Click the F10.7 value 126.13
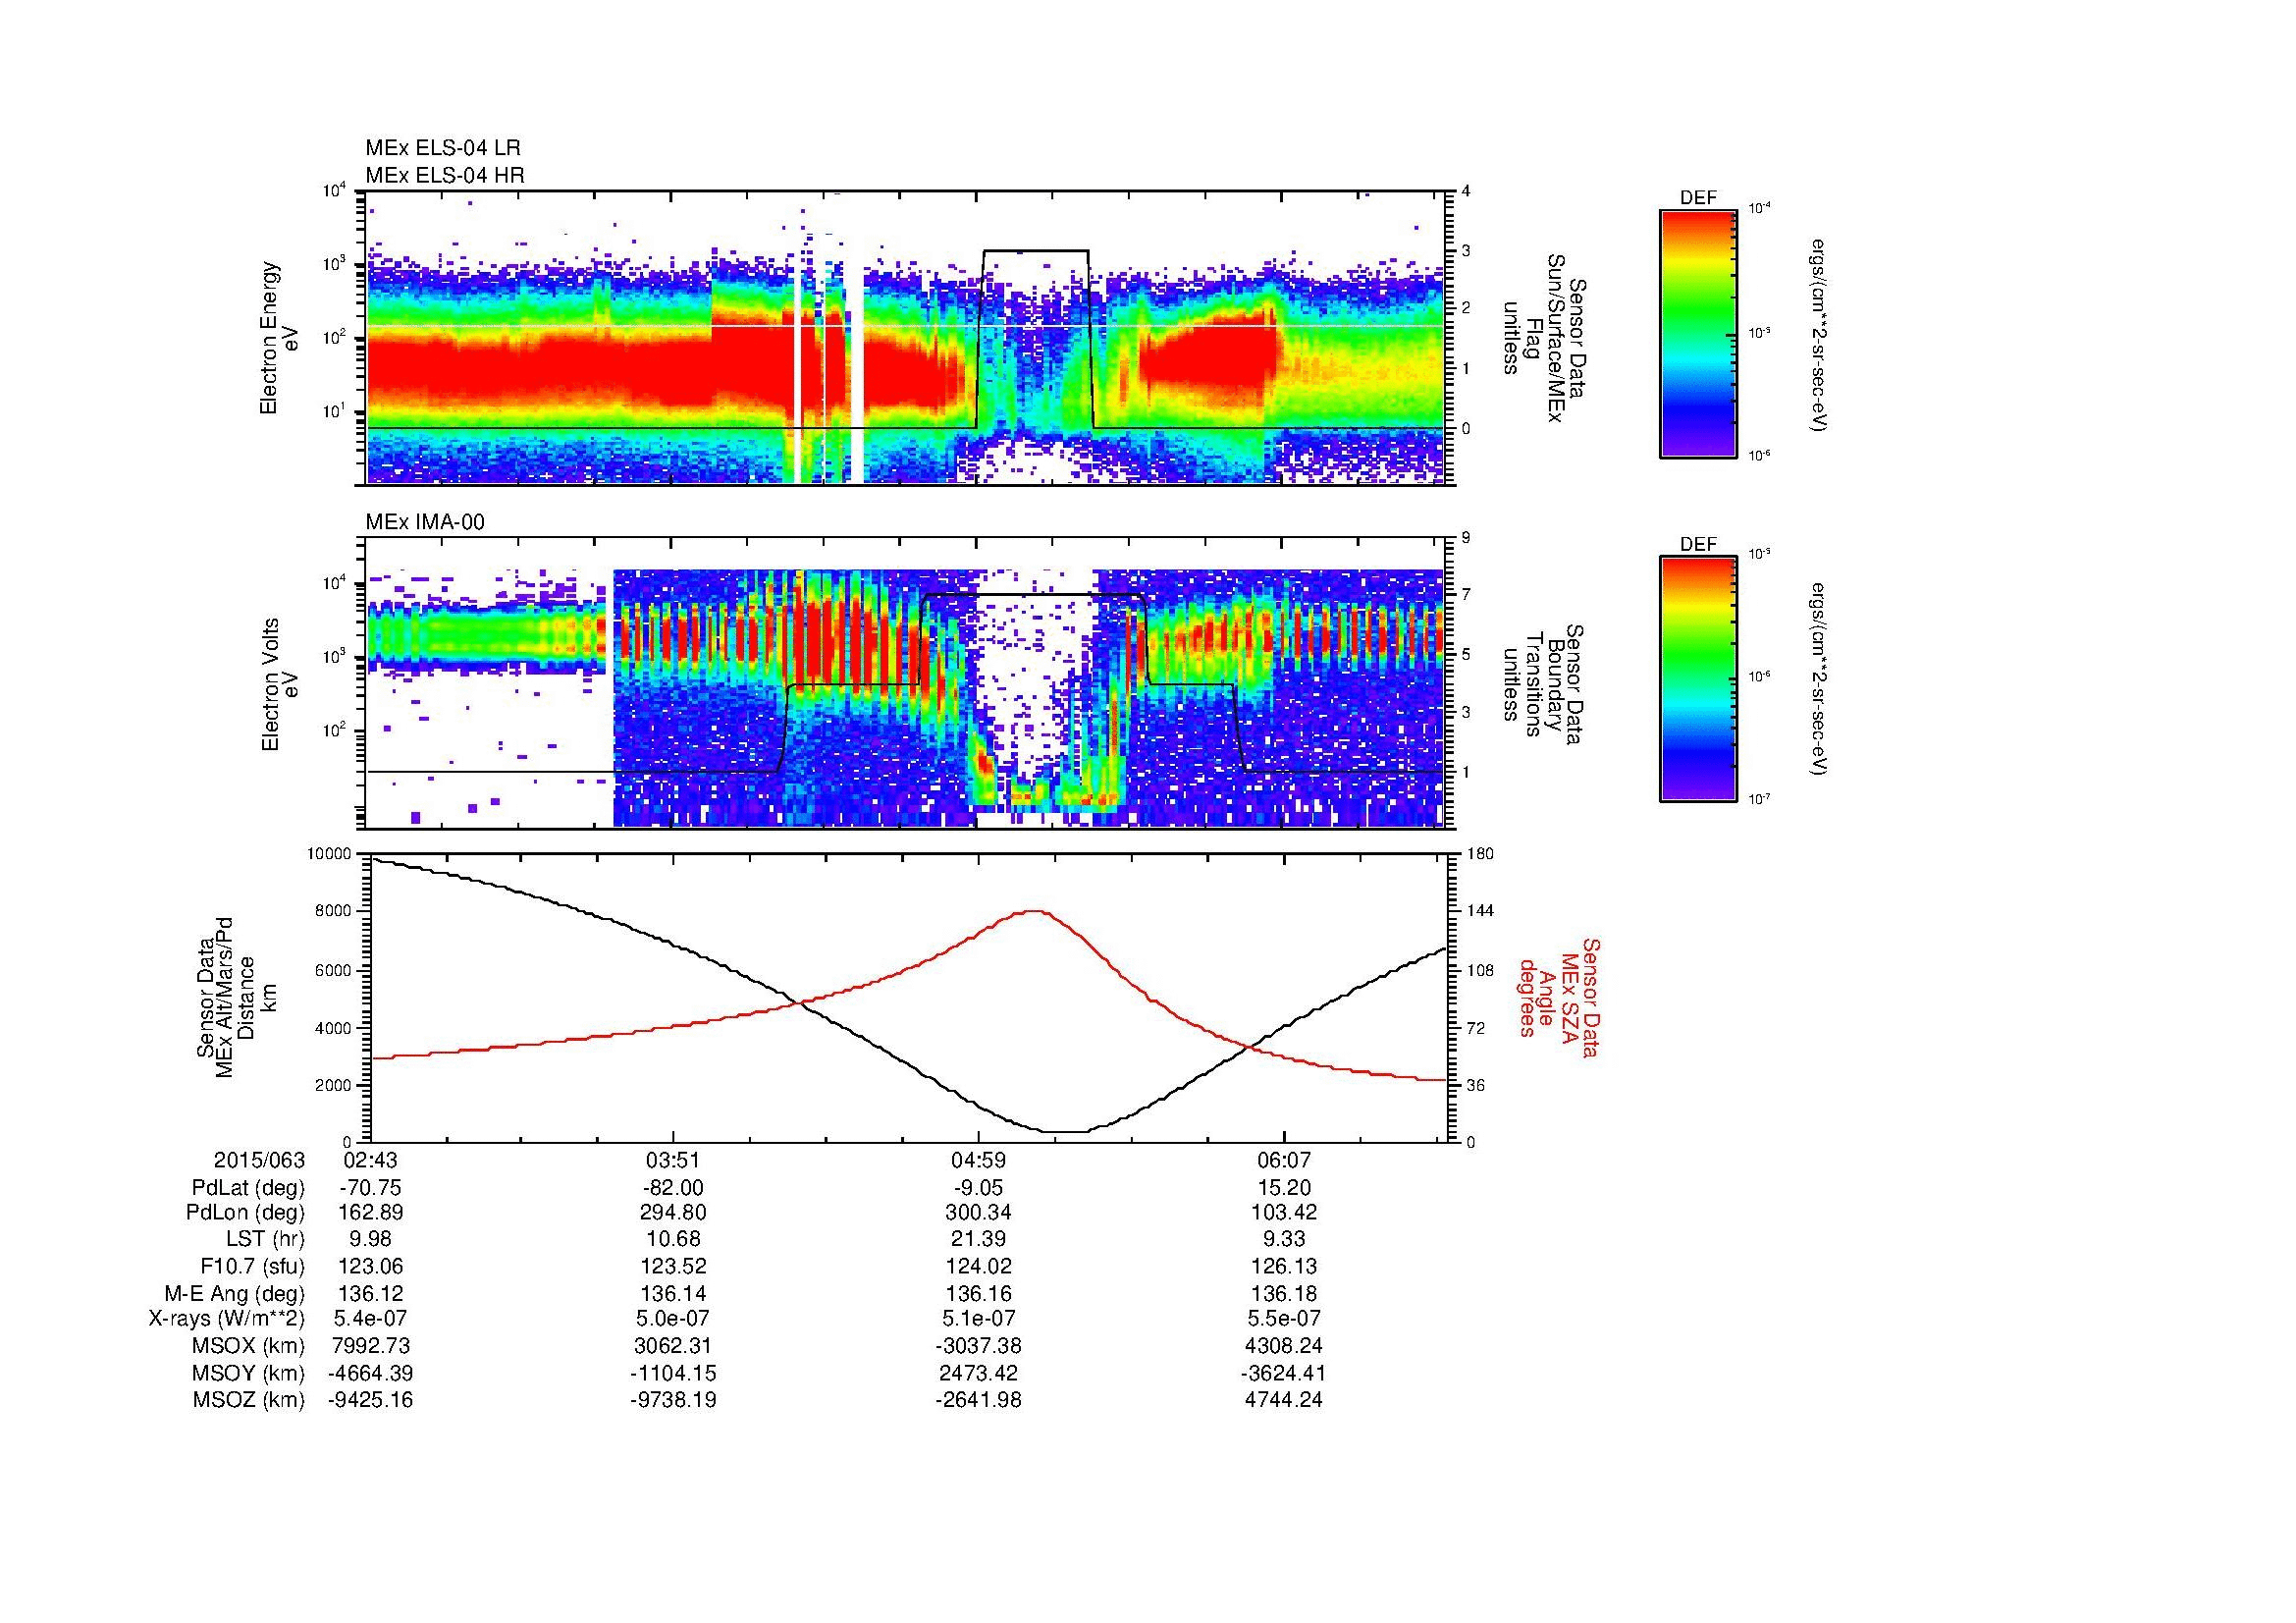Image resolution: width=2296 pixels, height=1623 pixels. (x=1284, y=1267)
